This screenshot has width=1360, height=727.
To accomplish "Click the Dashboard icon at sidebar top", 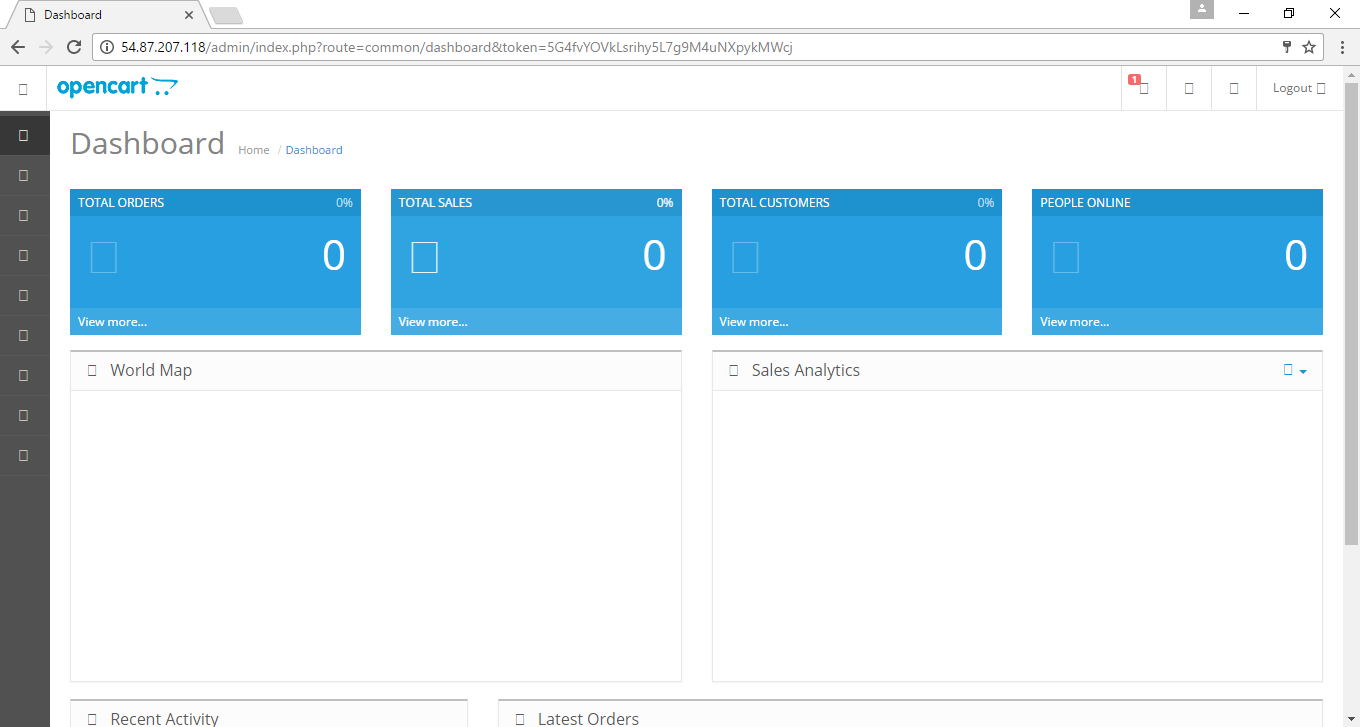I will pyautogui.click(x=23, y=134).
